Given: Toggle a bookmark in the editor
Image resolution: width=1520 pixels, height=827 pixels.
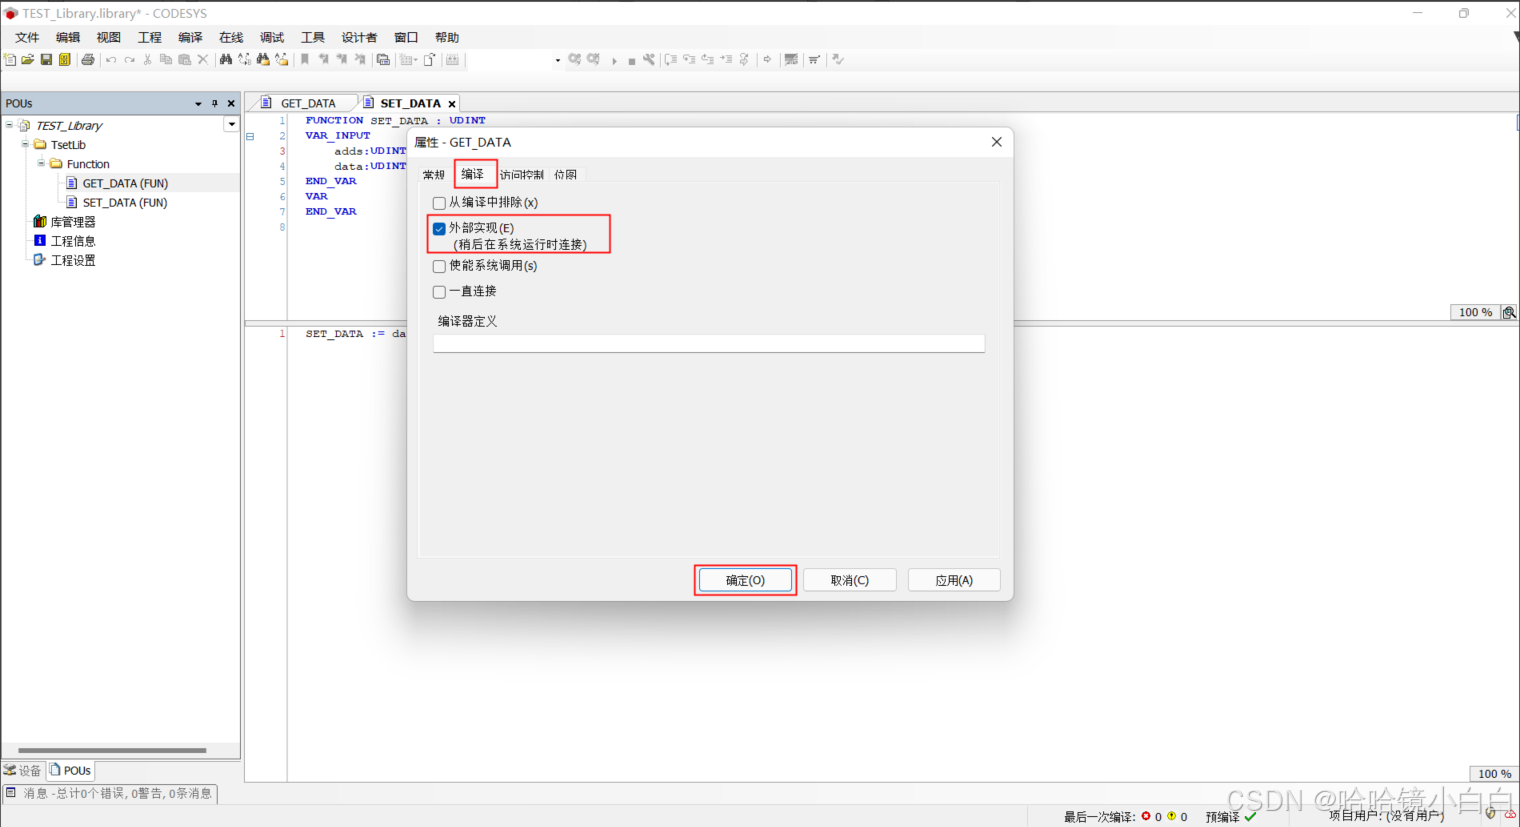Looking at the screenshot, I should tap(305, 59).
